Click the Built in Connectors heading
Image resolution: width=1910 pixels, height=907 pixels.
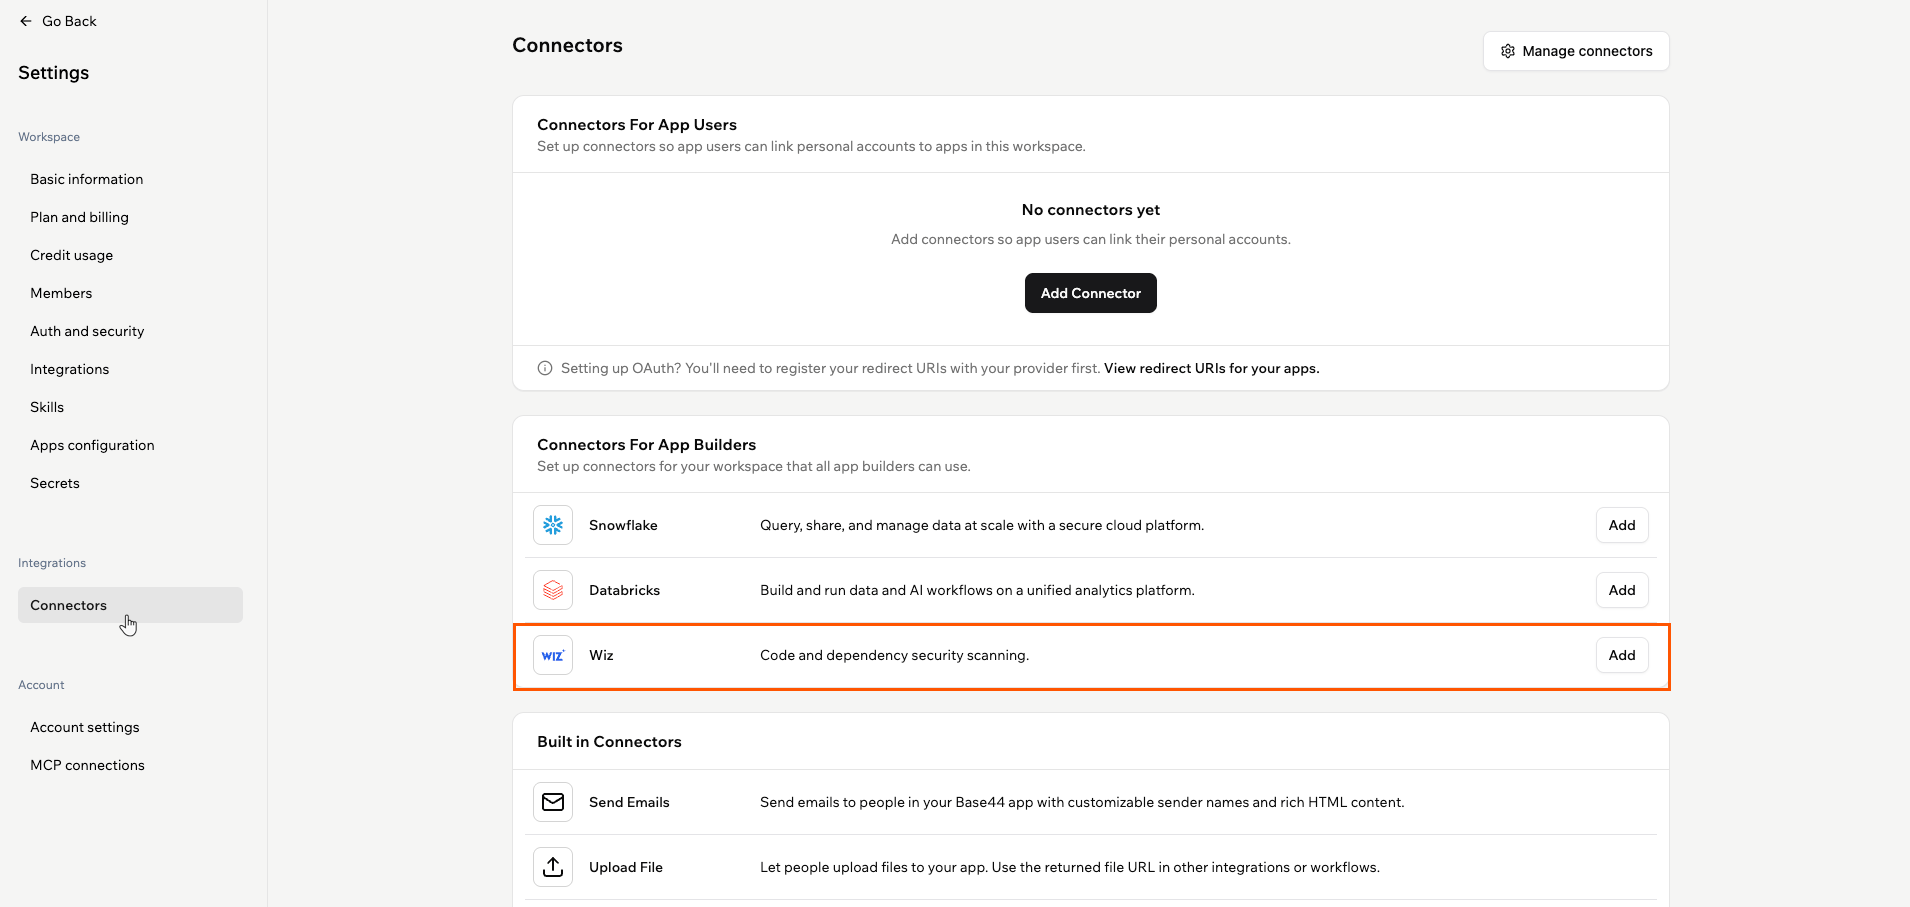point(609,742)
